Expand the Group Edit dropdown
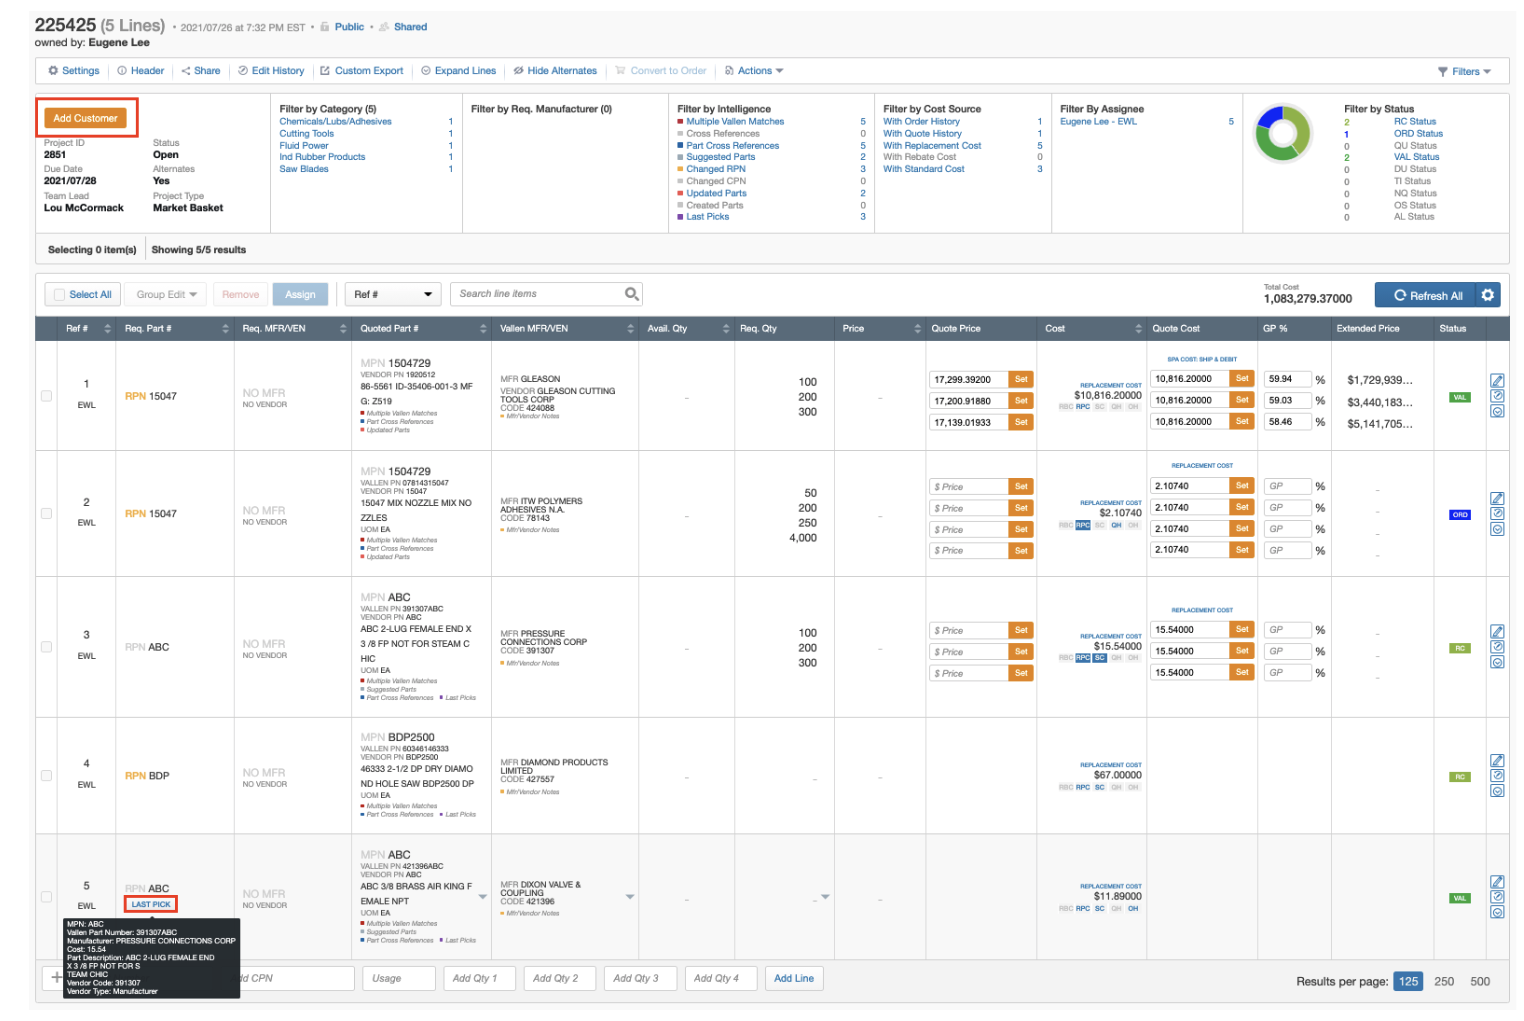Image resolution: width=1524 pixels, height=1021 pixels. pos(165,294)
